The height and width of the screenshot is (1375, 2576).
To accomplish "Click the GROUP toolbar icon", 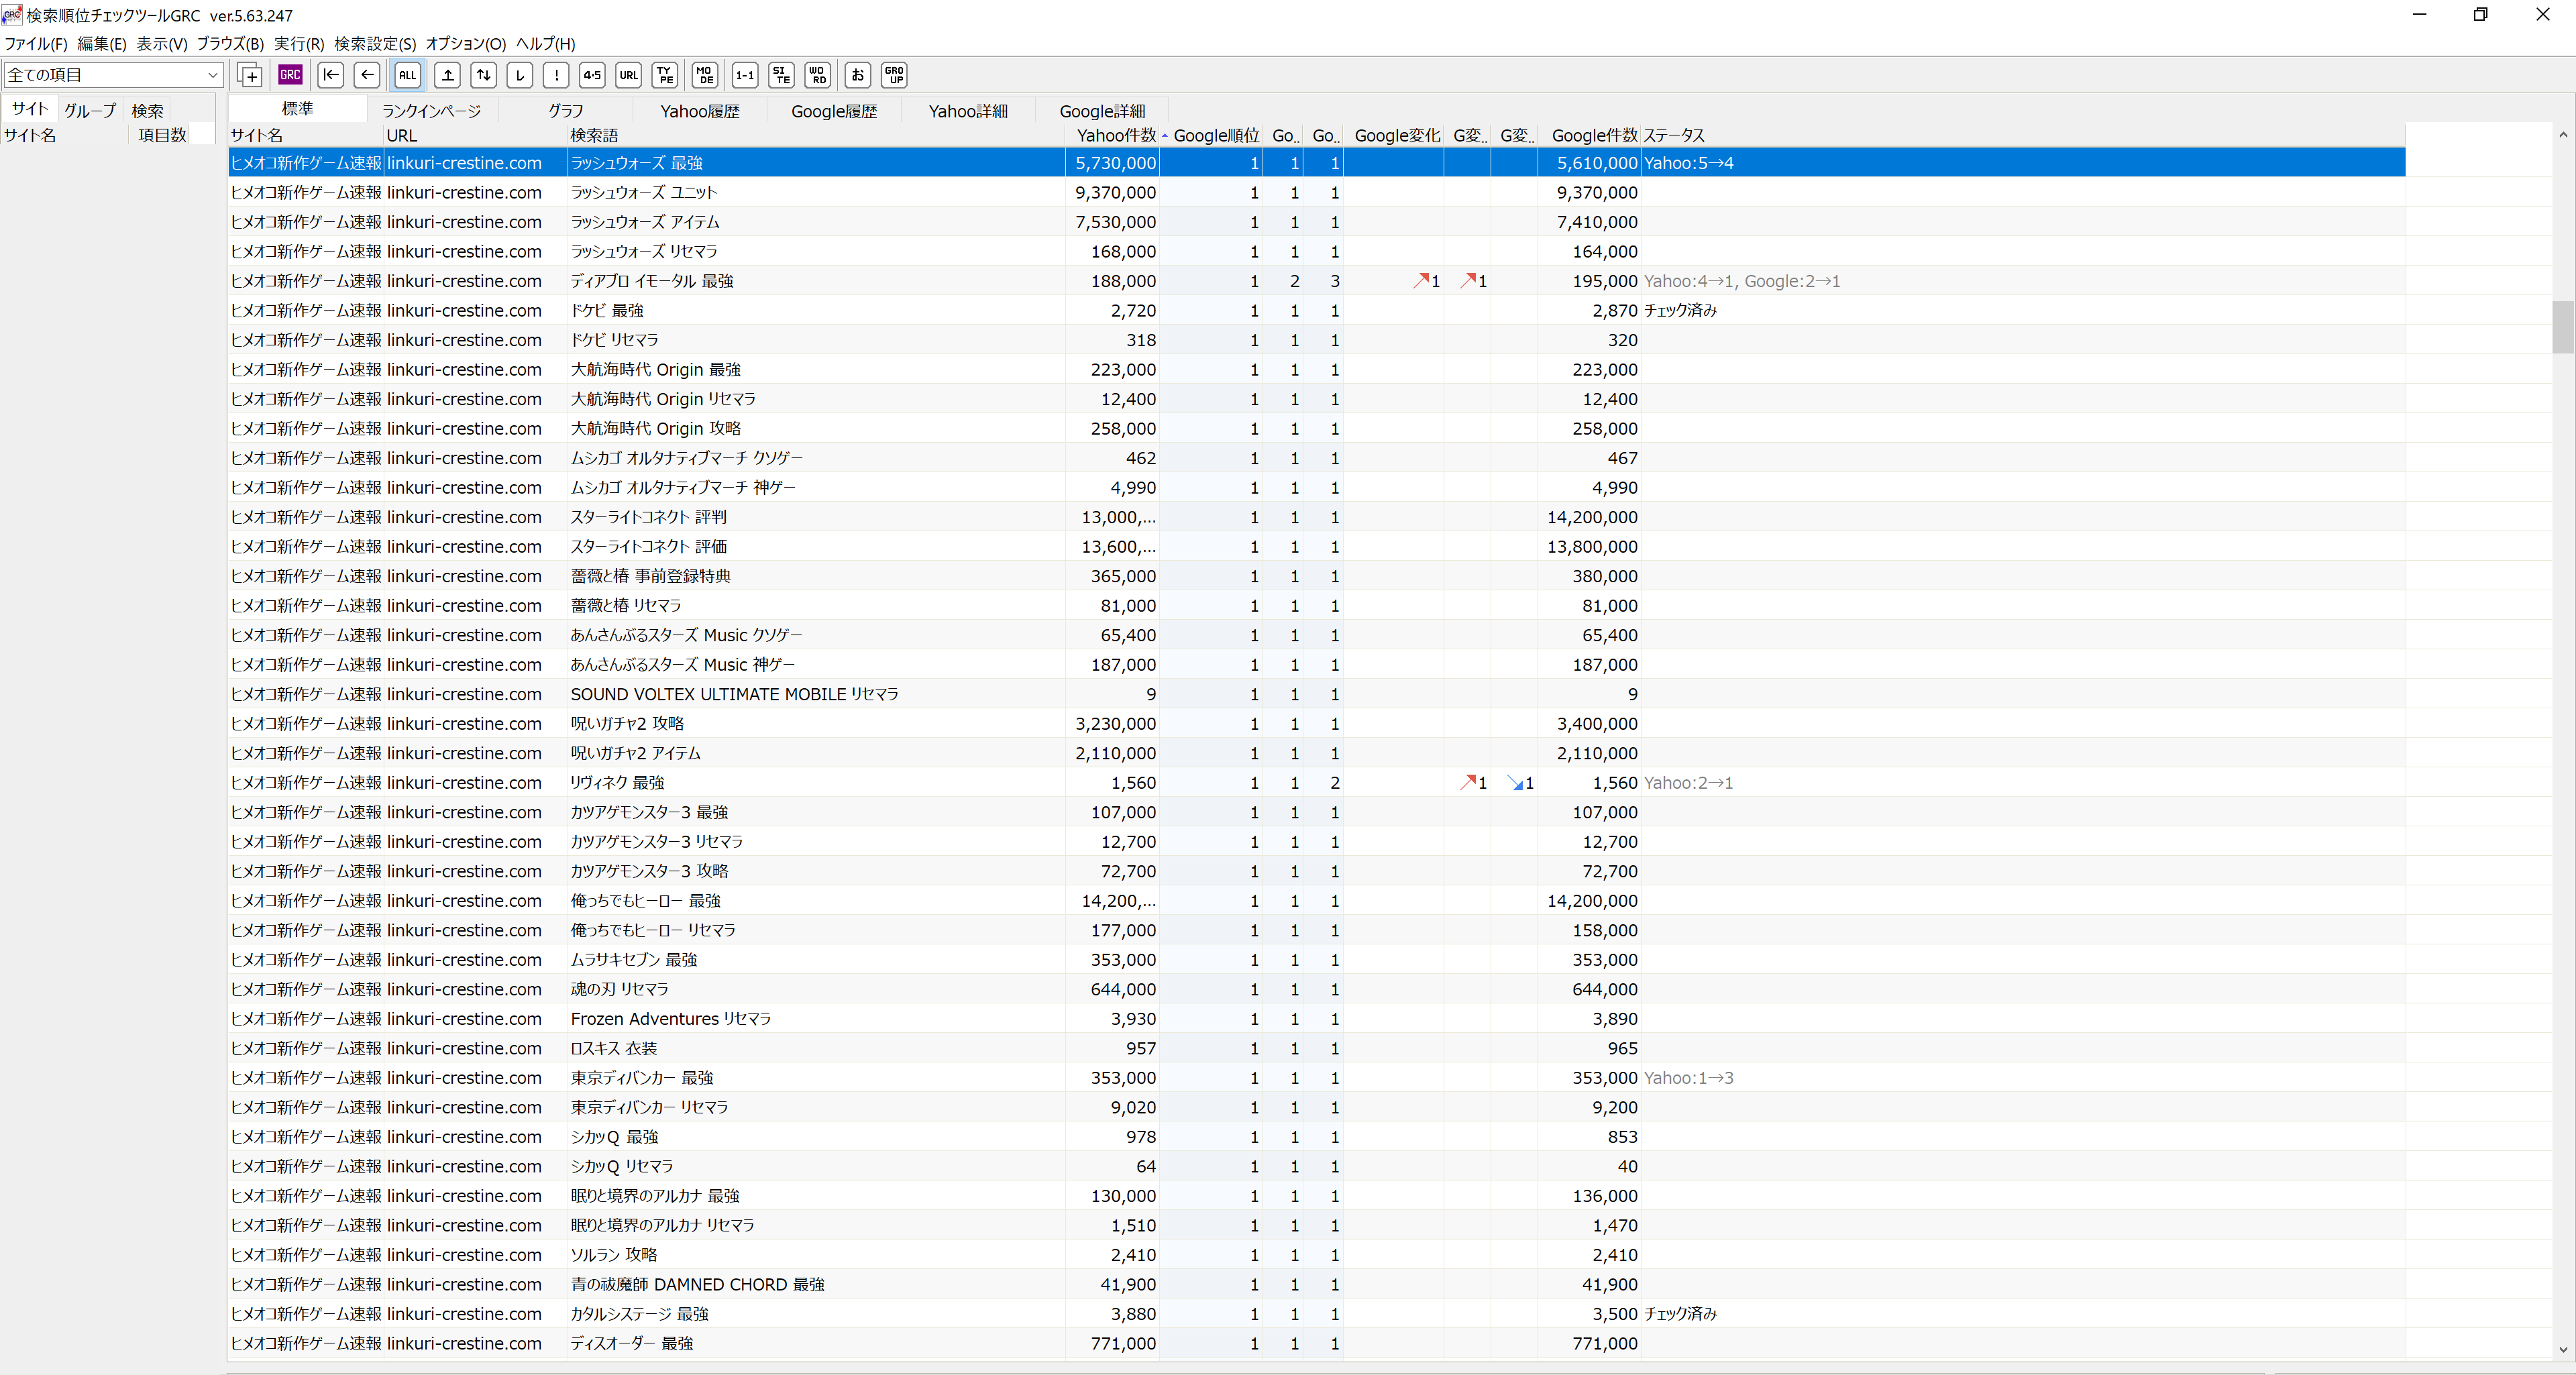I will pos(894,75).
